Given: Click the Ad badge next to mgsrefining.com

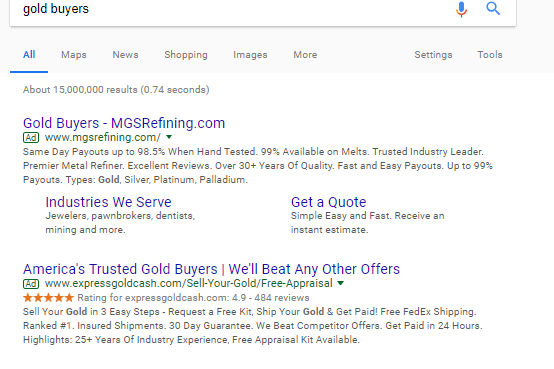Looking at the screenshot, I should [x=31, y=137].
